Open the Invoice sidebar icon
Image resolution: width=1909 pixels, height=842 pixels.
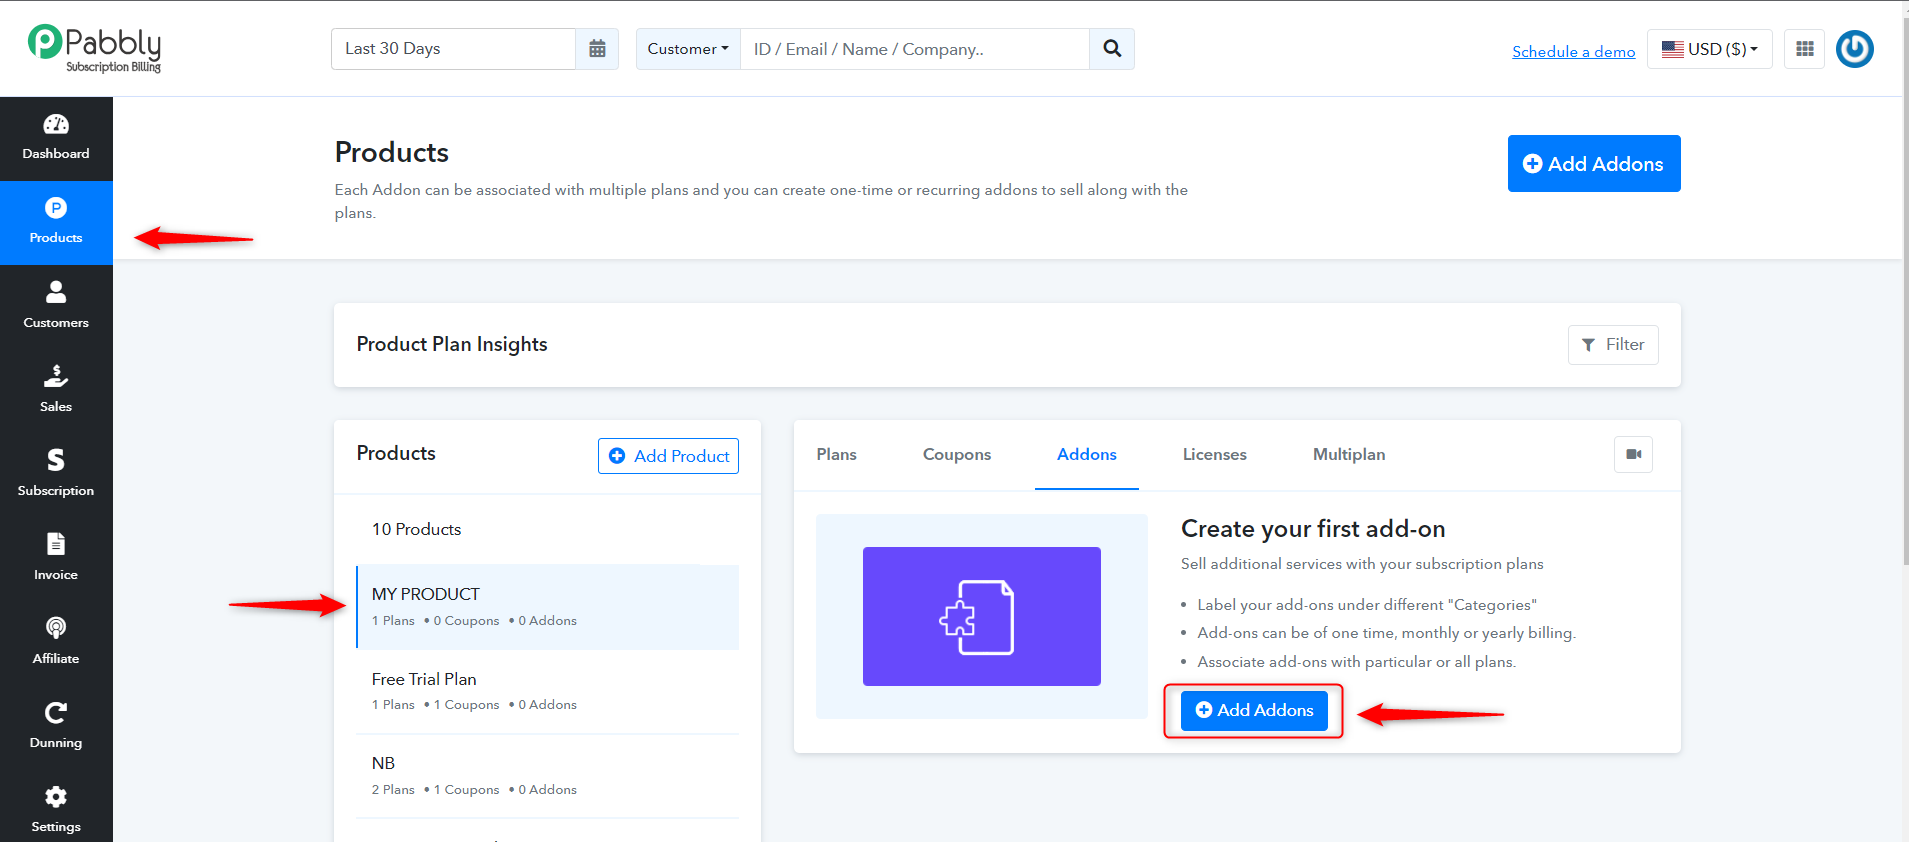[x=56, y=558]
